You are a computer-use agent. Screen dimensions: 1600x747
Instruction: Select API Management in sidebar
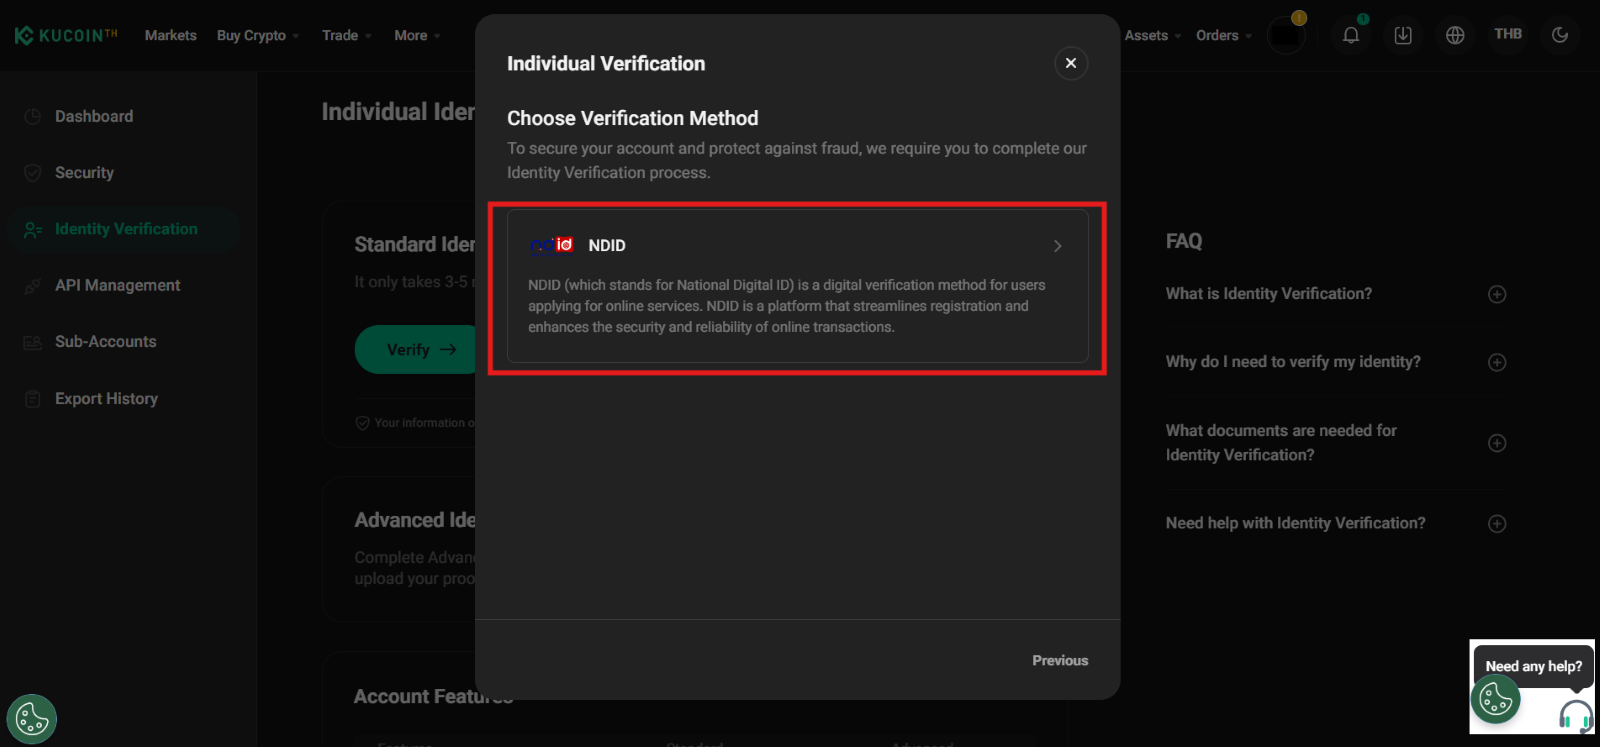[x=117, y=286]
